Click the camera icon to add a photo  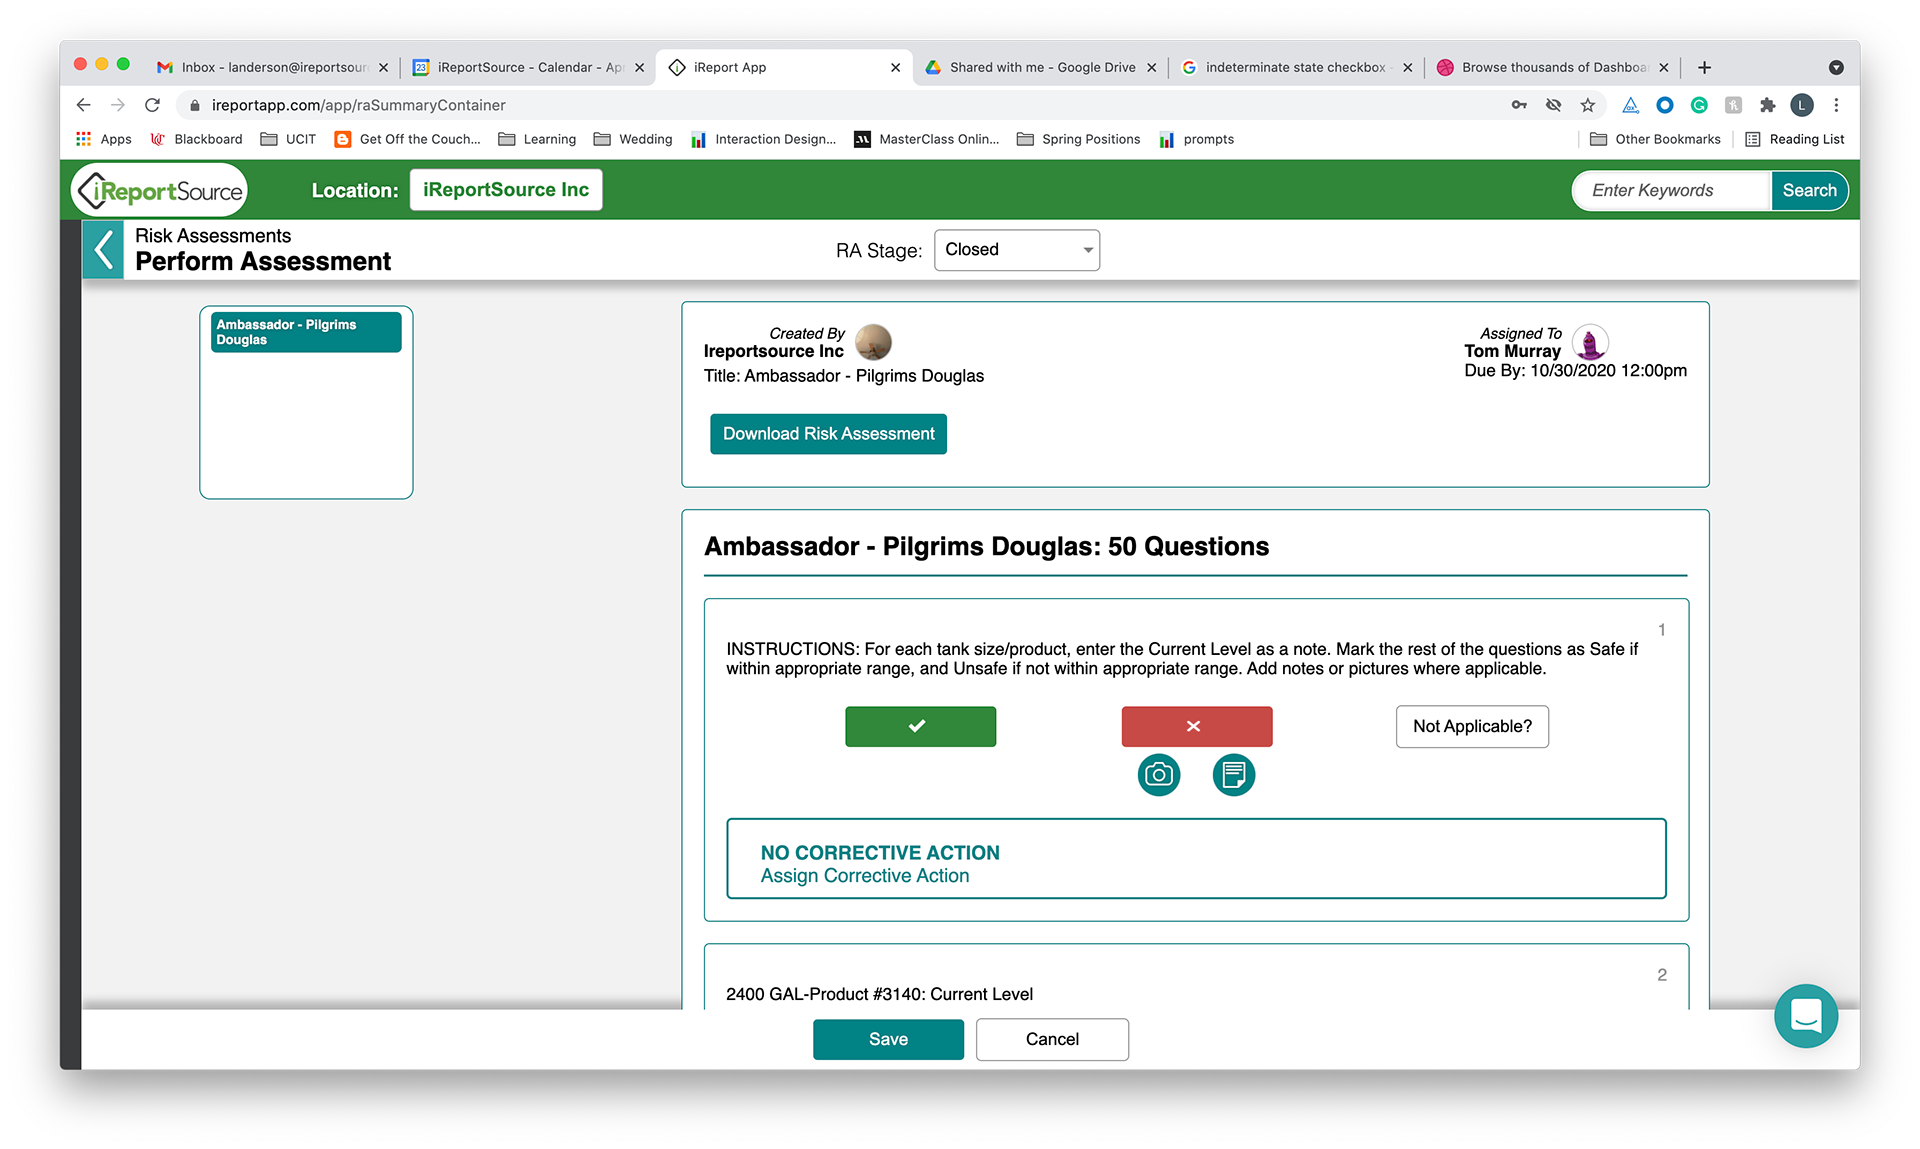point(1159,775)
